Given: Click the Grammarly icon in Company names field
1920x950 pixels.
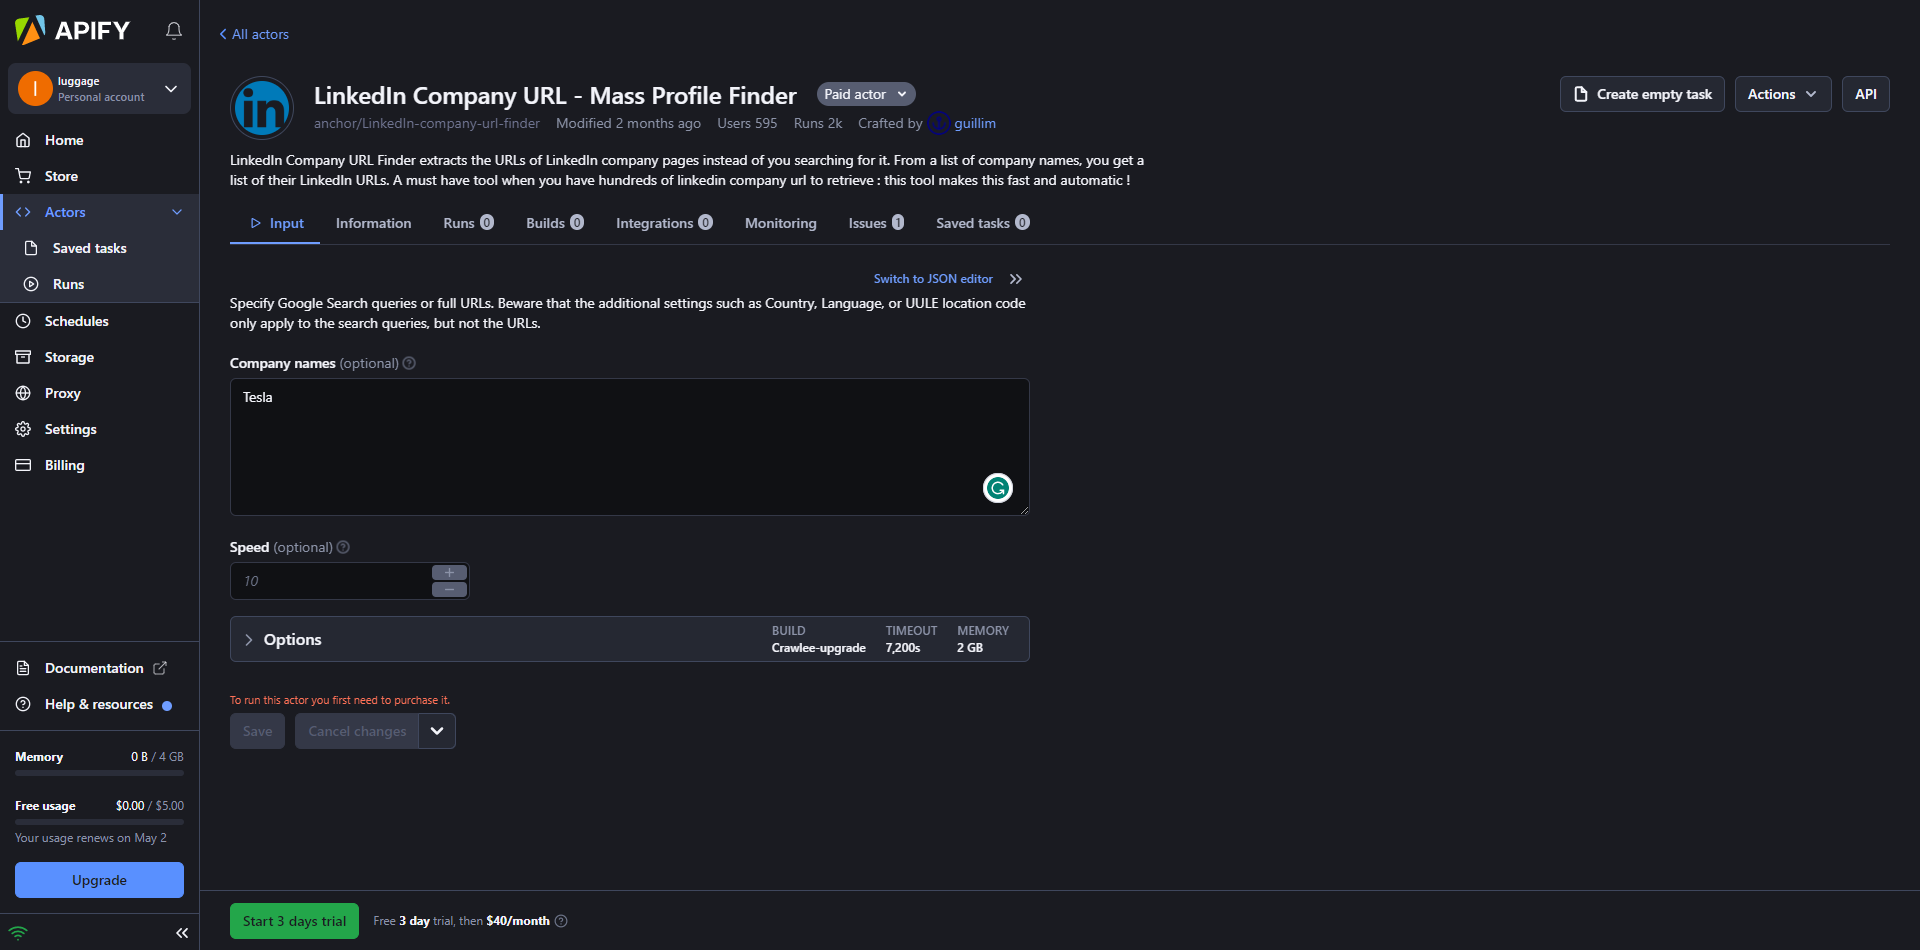Looking at the screenshot, I should (997, 488).
